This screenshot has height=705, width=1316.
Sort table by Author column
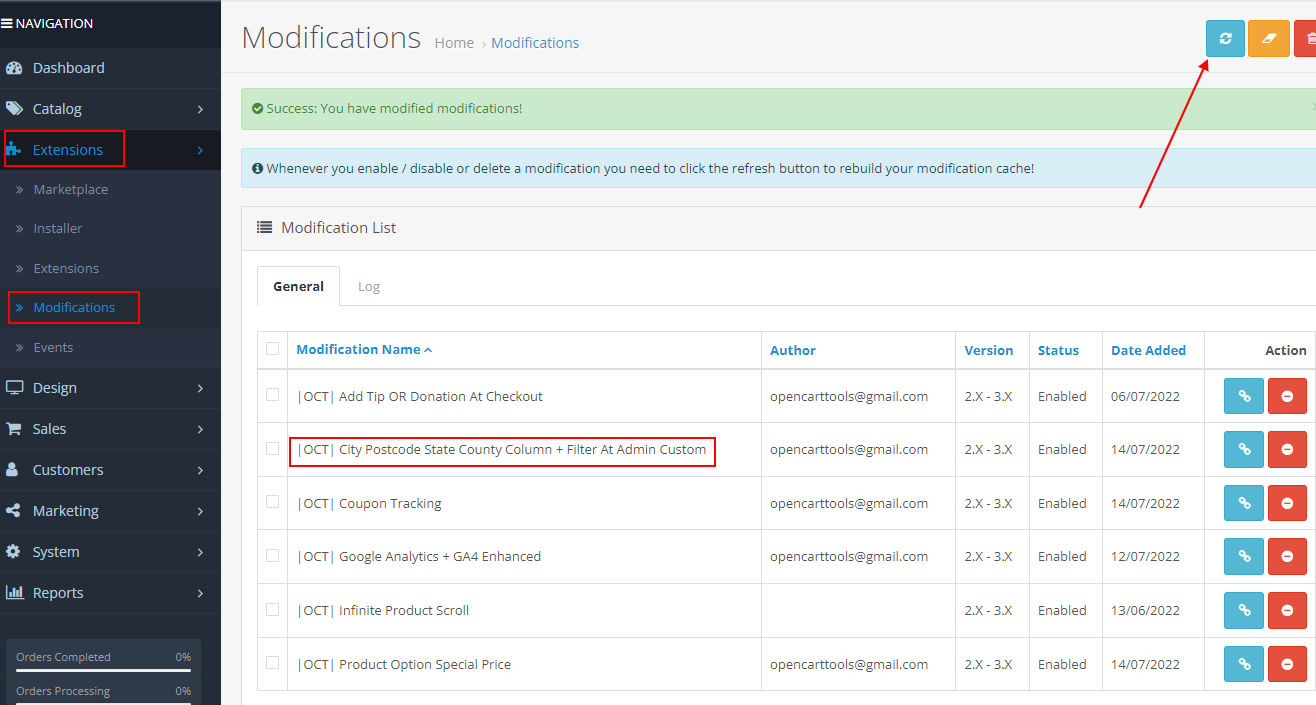pyautogui.click(x=793, y=350)
